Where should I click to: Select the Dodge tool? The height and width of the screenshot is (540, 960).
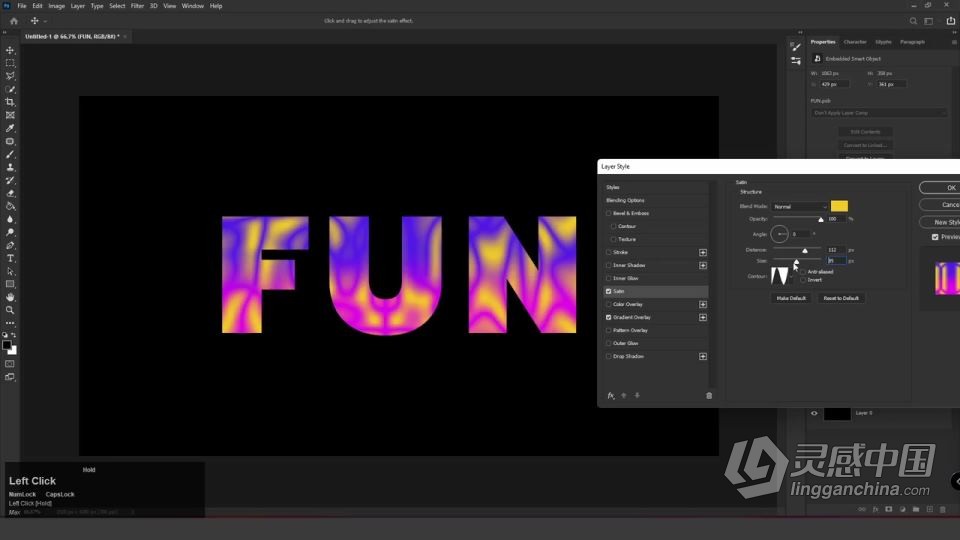click(x=10, y=232)
